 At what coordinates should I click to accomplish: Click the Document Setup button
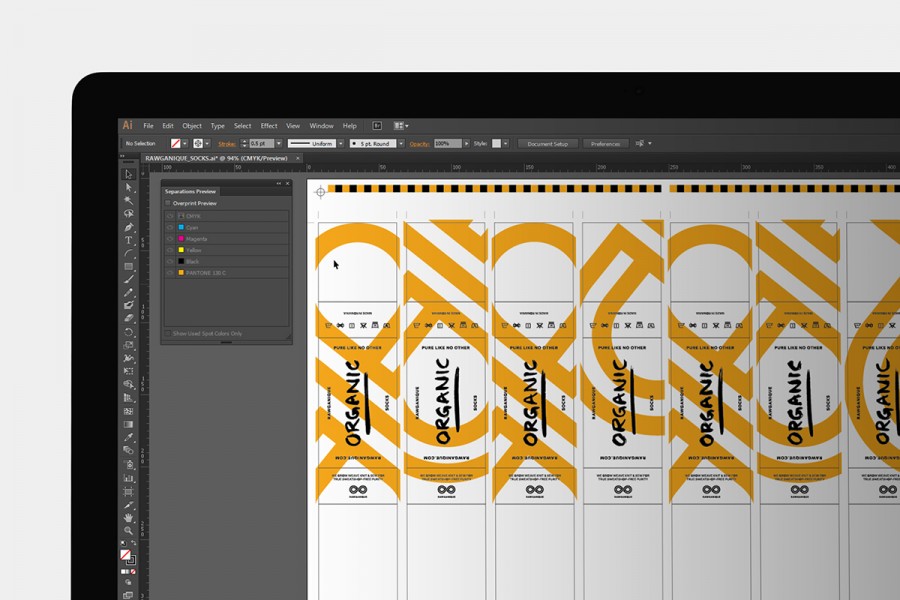[x=547, y=144]
